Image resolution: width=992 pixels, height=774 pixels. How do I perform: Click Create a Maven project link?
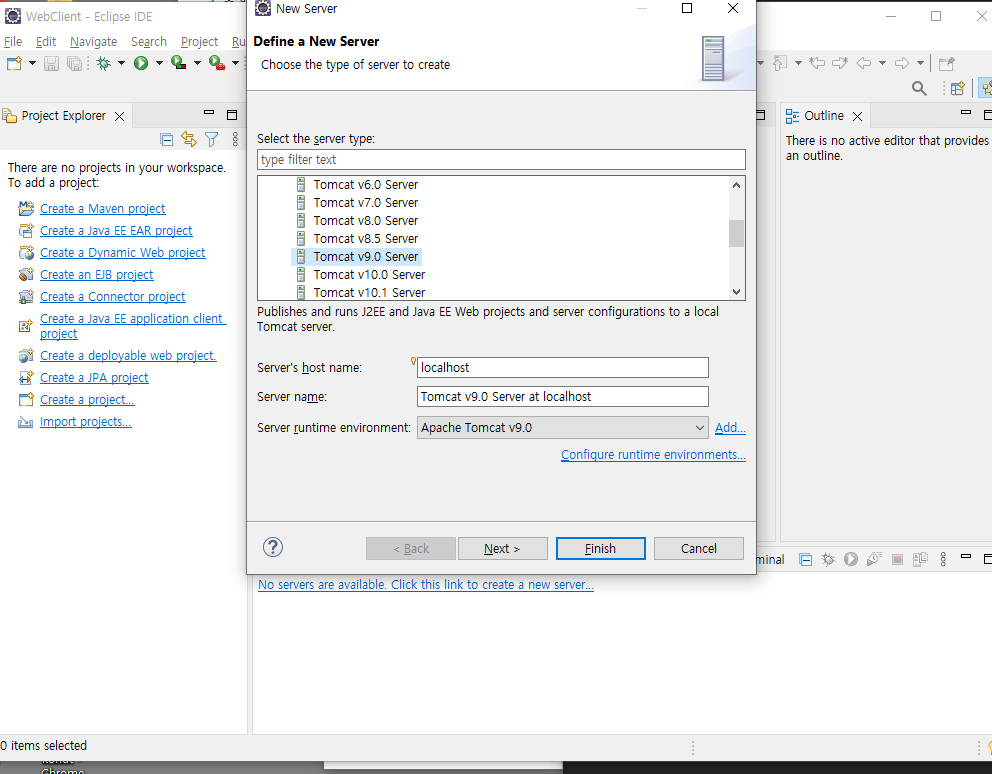coord(102,209)
